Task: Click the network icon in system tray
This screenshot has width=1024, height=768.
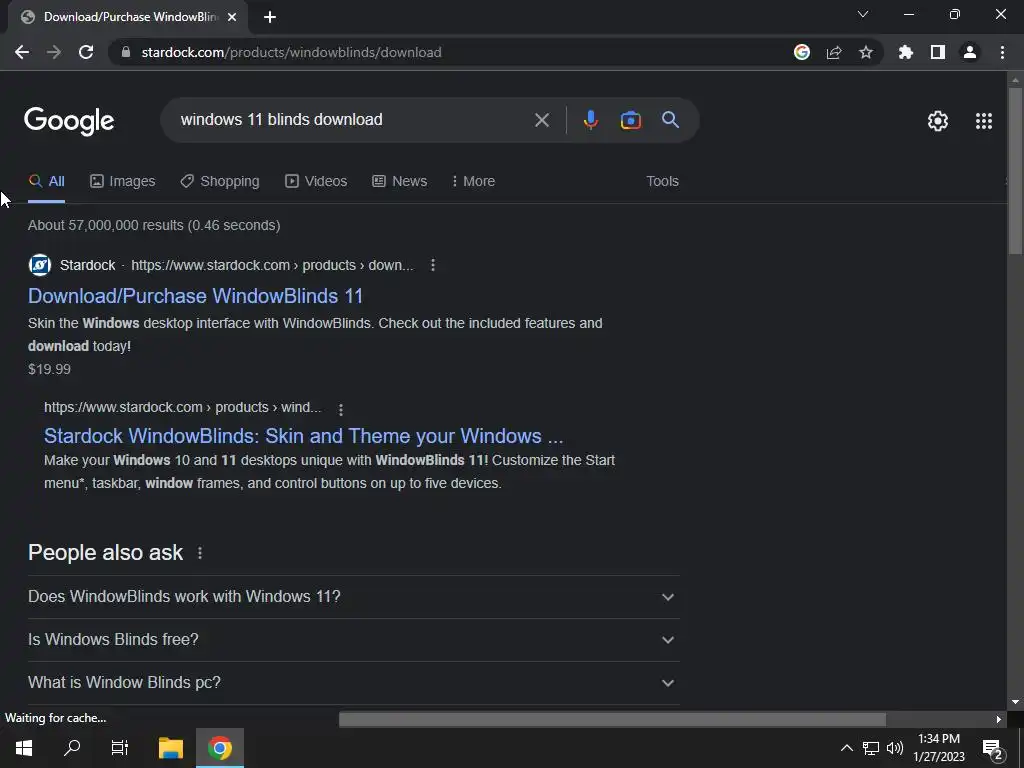Action: (x=871, y=748)
